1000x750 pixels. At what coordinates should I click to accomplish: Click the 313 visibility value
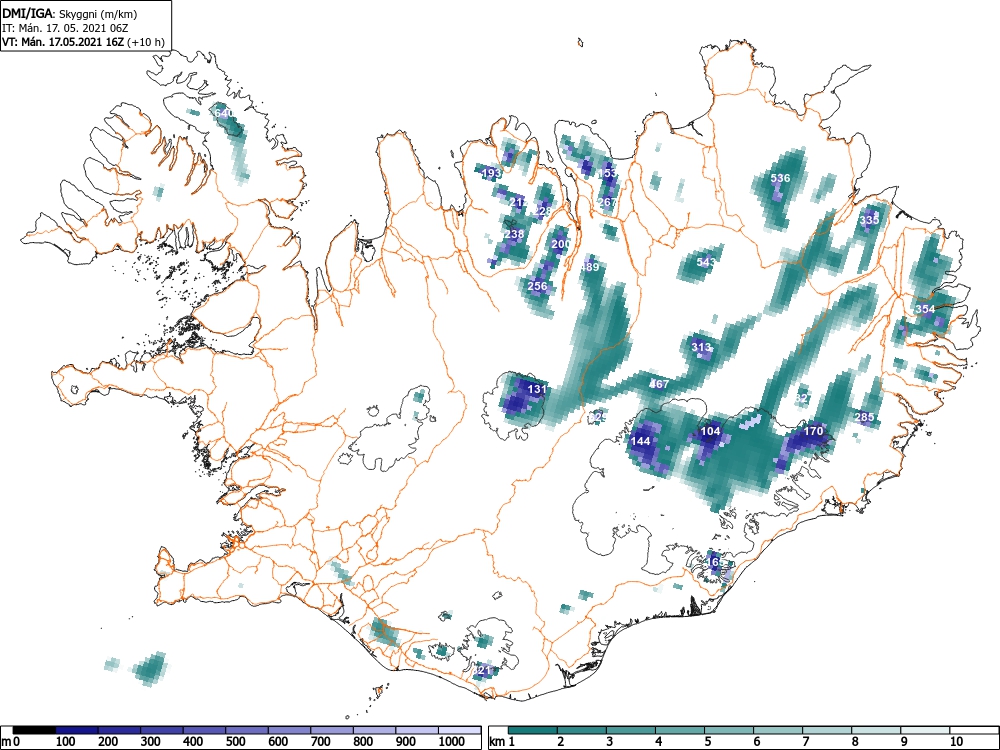[701, 347]
